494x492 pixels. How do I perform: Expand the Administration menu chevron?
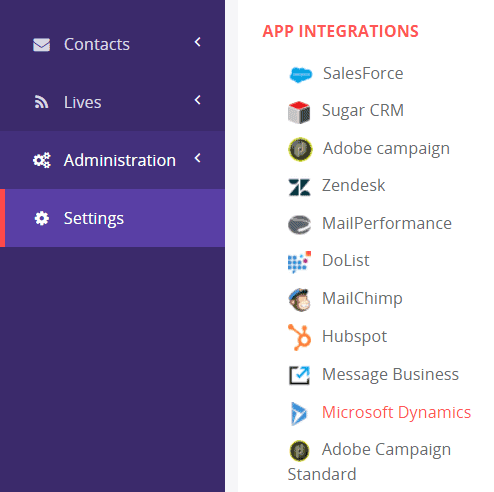198,158
